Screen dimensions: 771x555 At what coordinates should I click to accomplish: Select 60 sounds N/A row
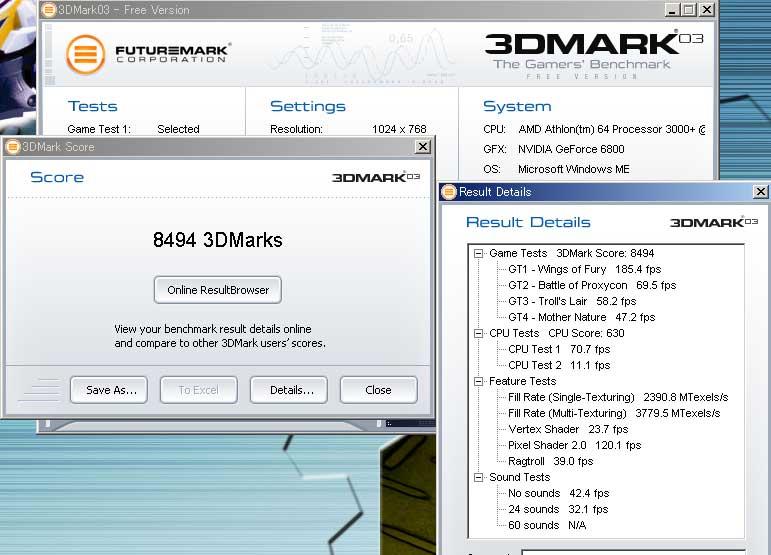point(547,525)
